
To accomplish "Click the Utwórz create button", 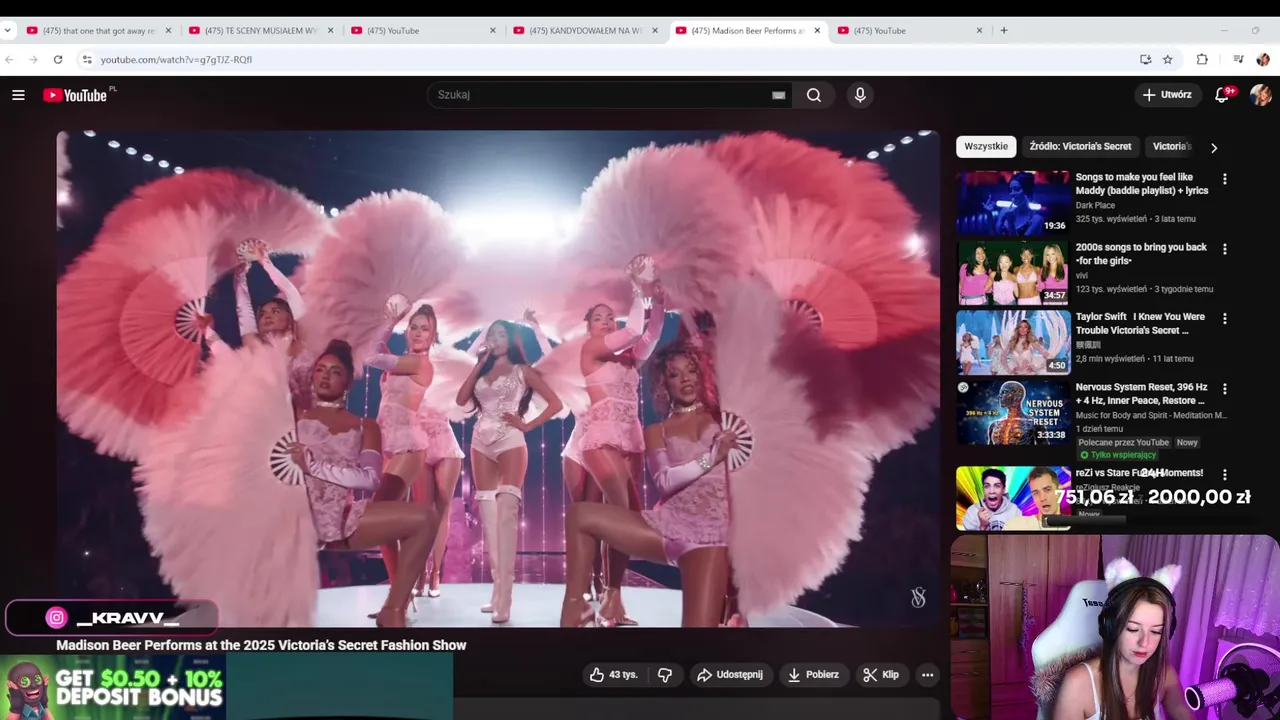I will point(1167,95).
